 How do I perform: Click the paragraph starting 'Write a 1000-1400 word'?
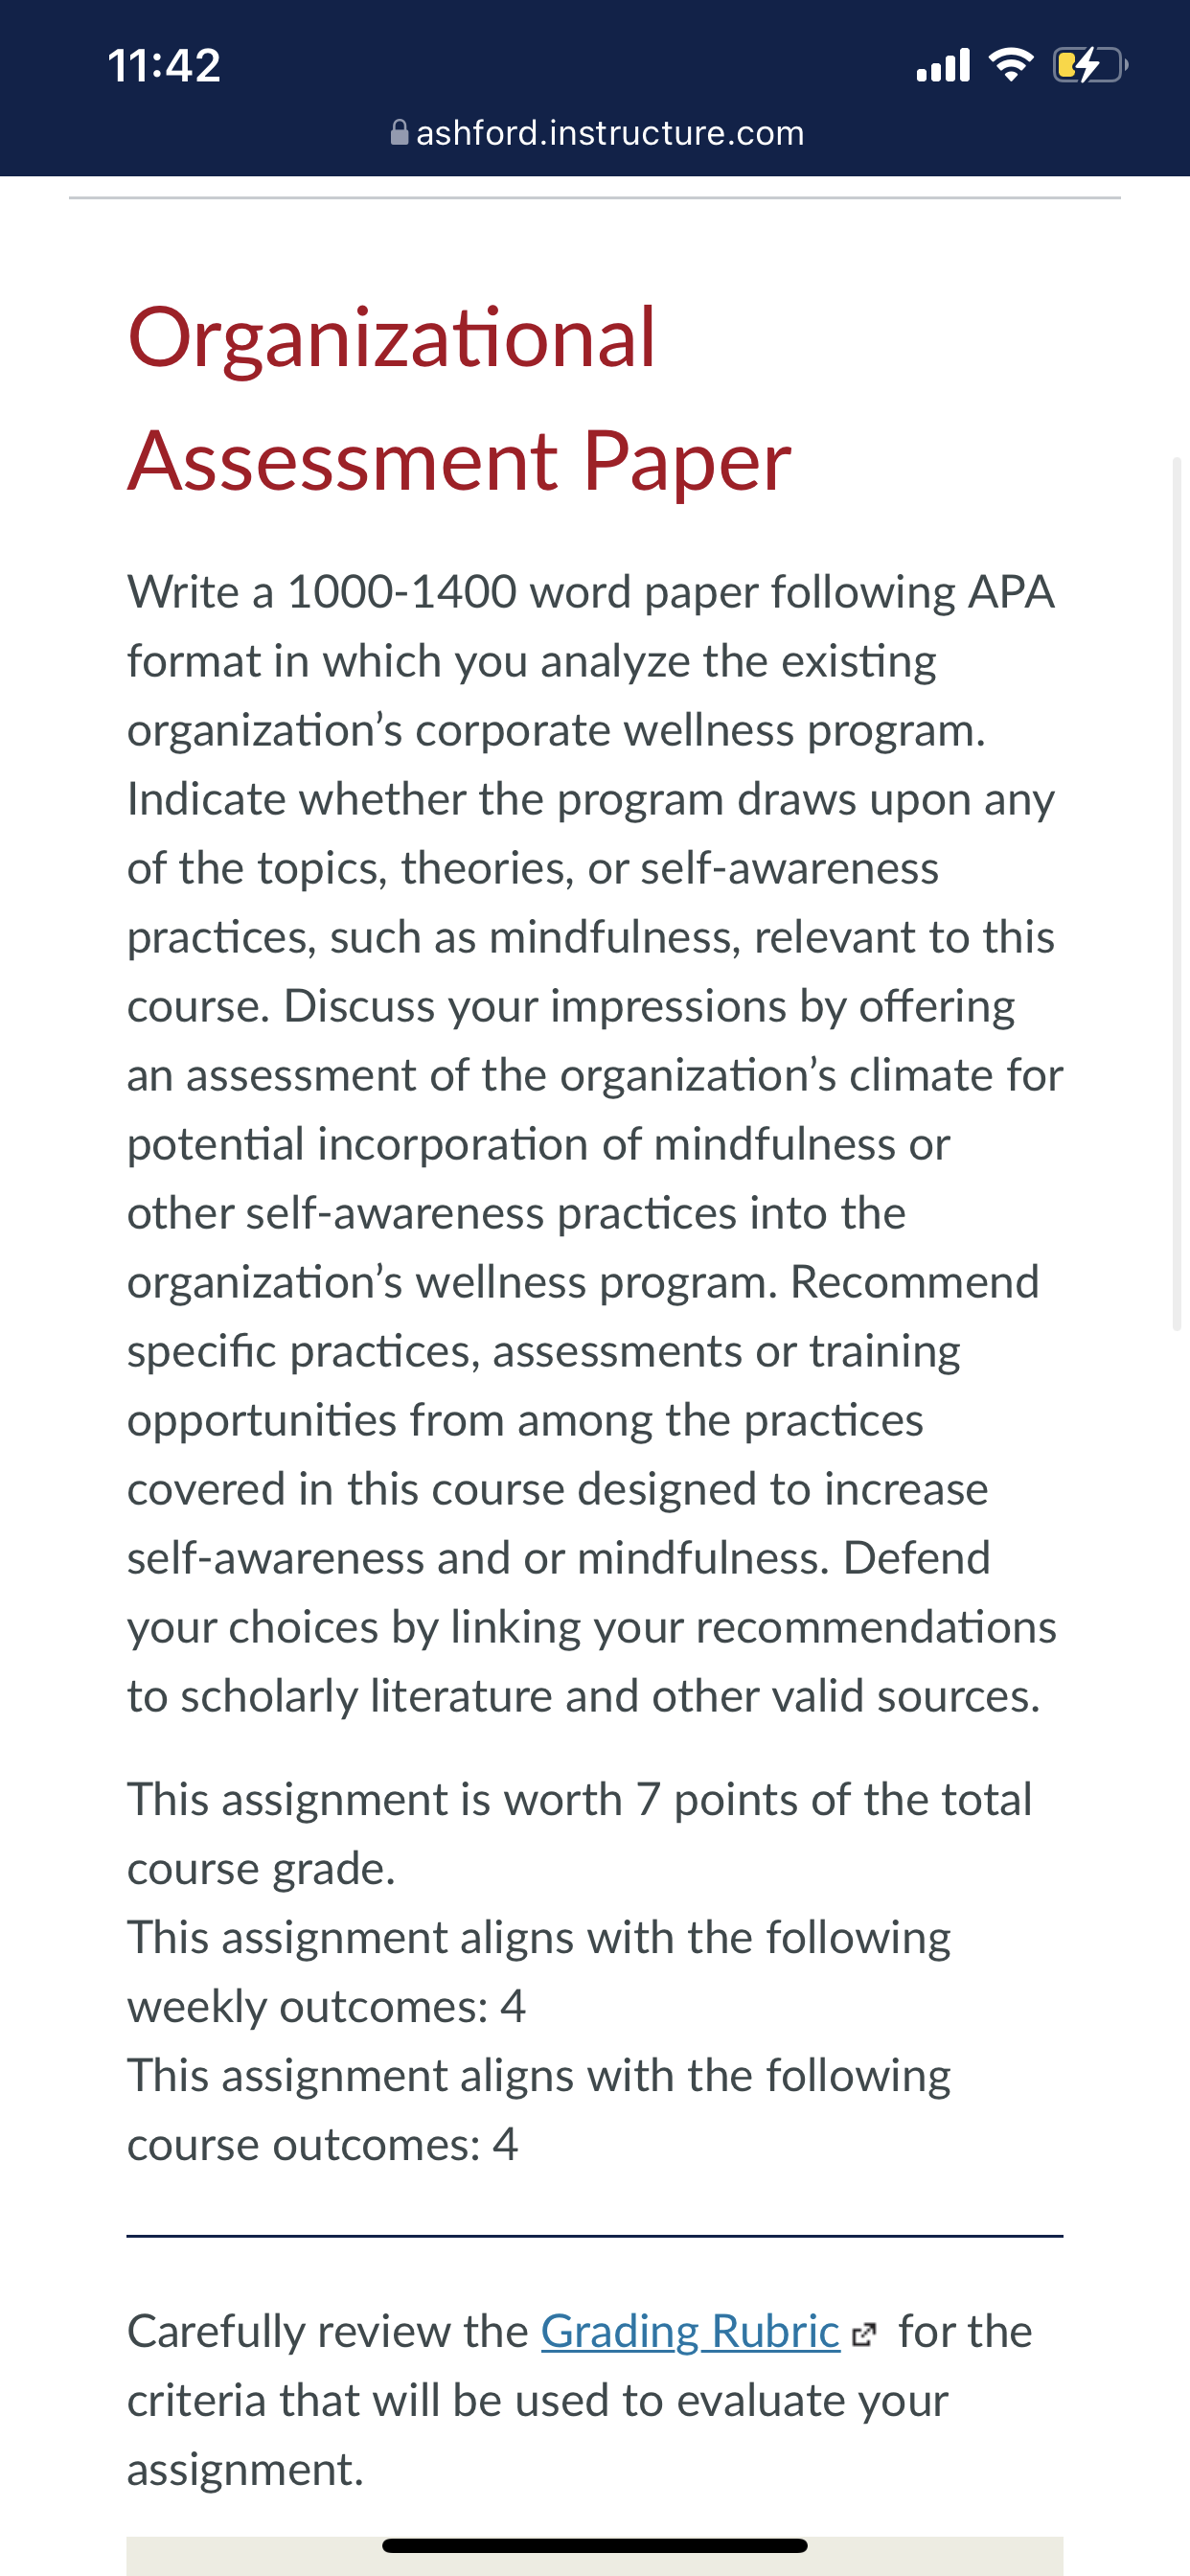point(595,1144)
